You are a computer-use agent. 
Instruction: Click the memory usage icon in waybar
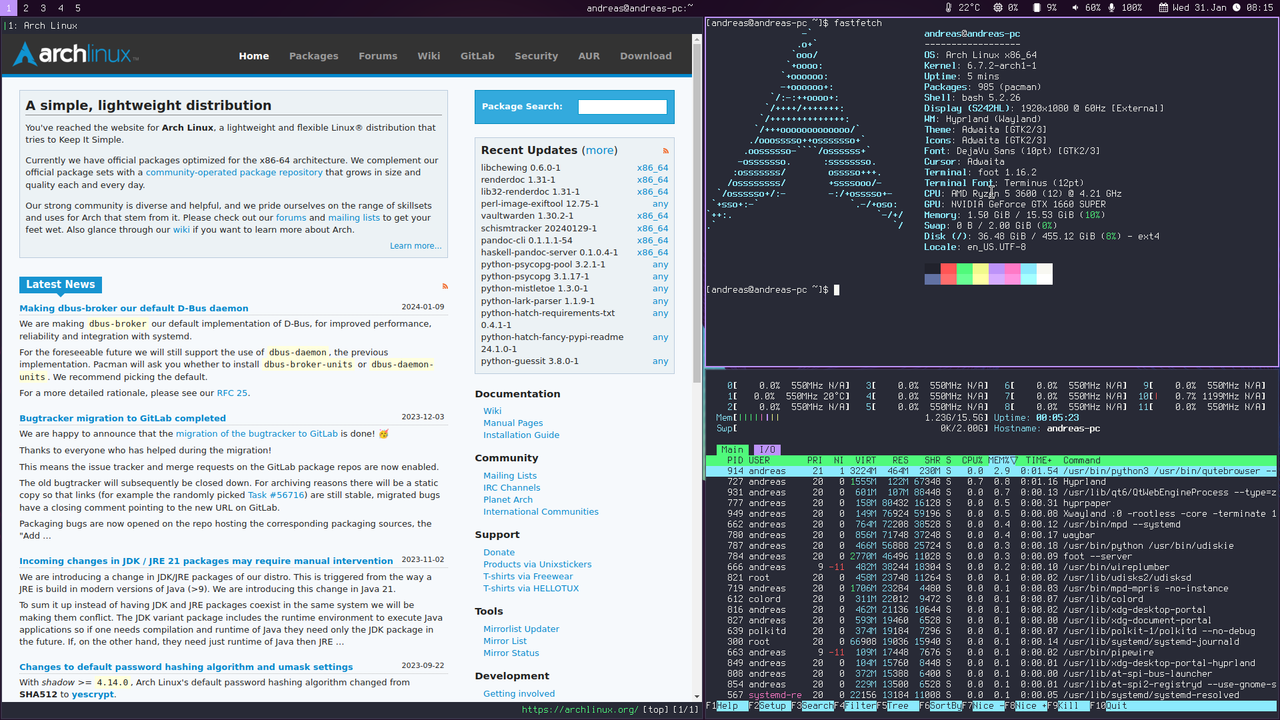coord(1035,7)
